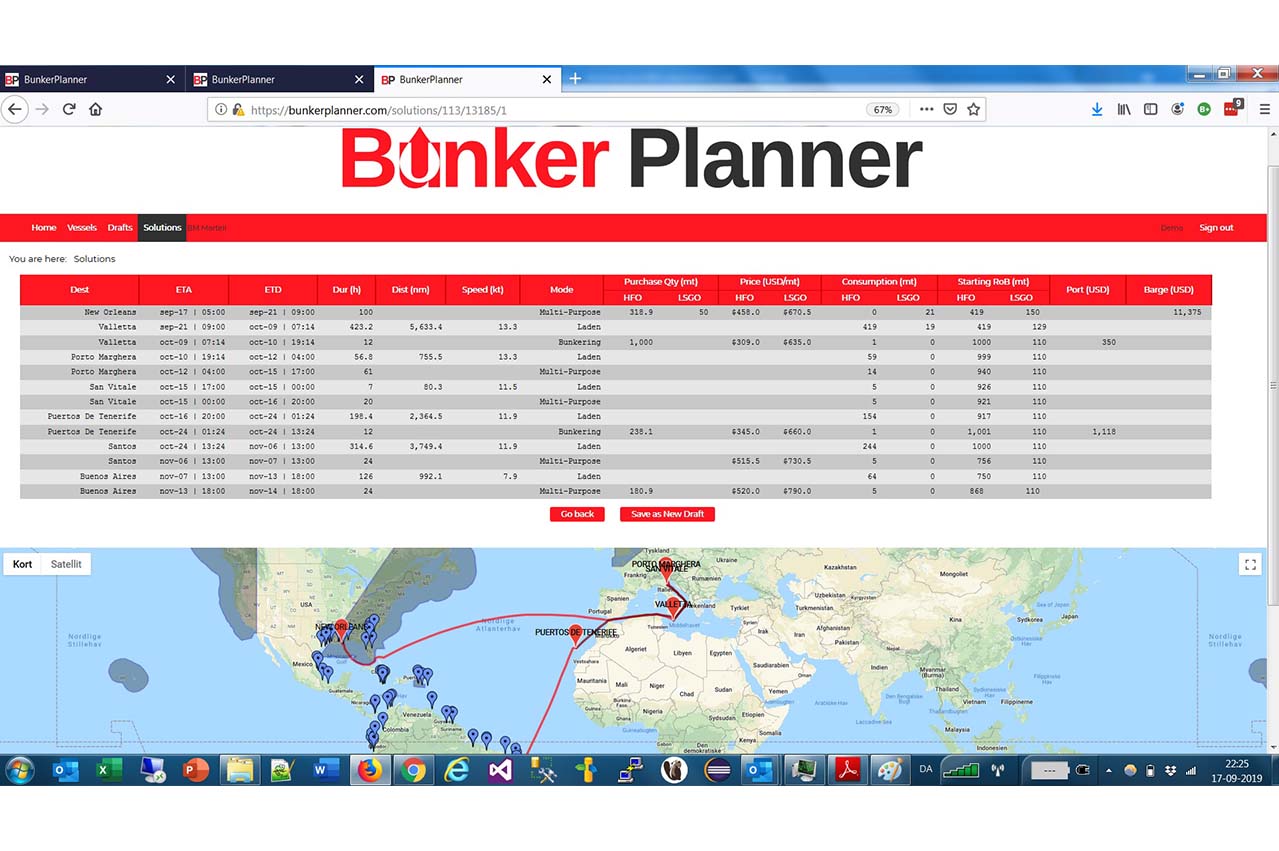Save the page to Pocket
The image size is (1279, 851).
[951, 109]
